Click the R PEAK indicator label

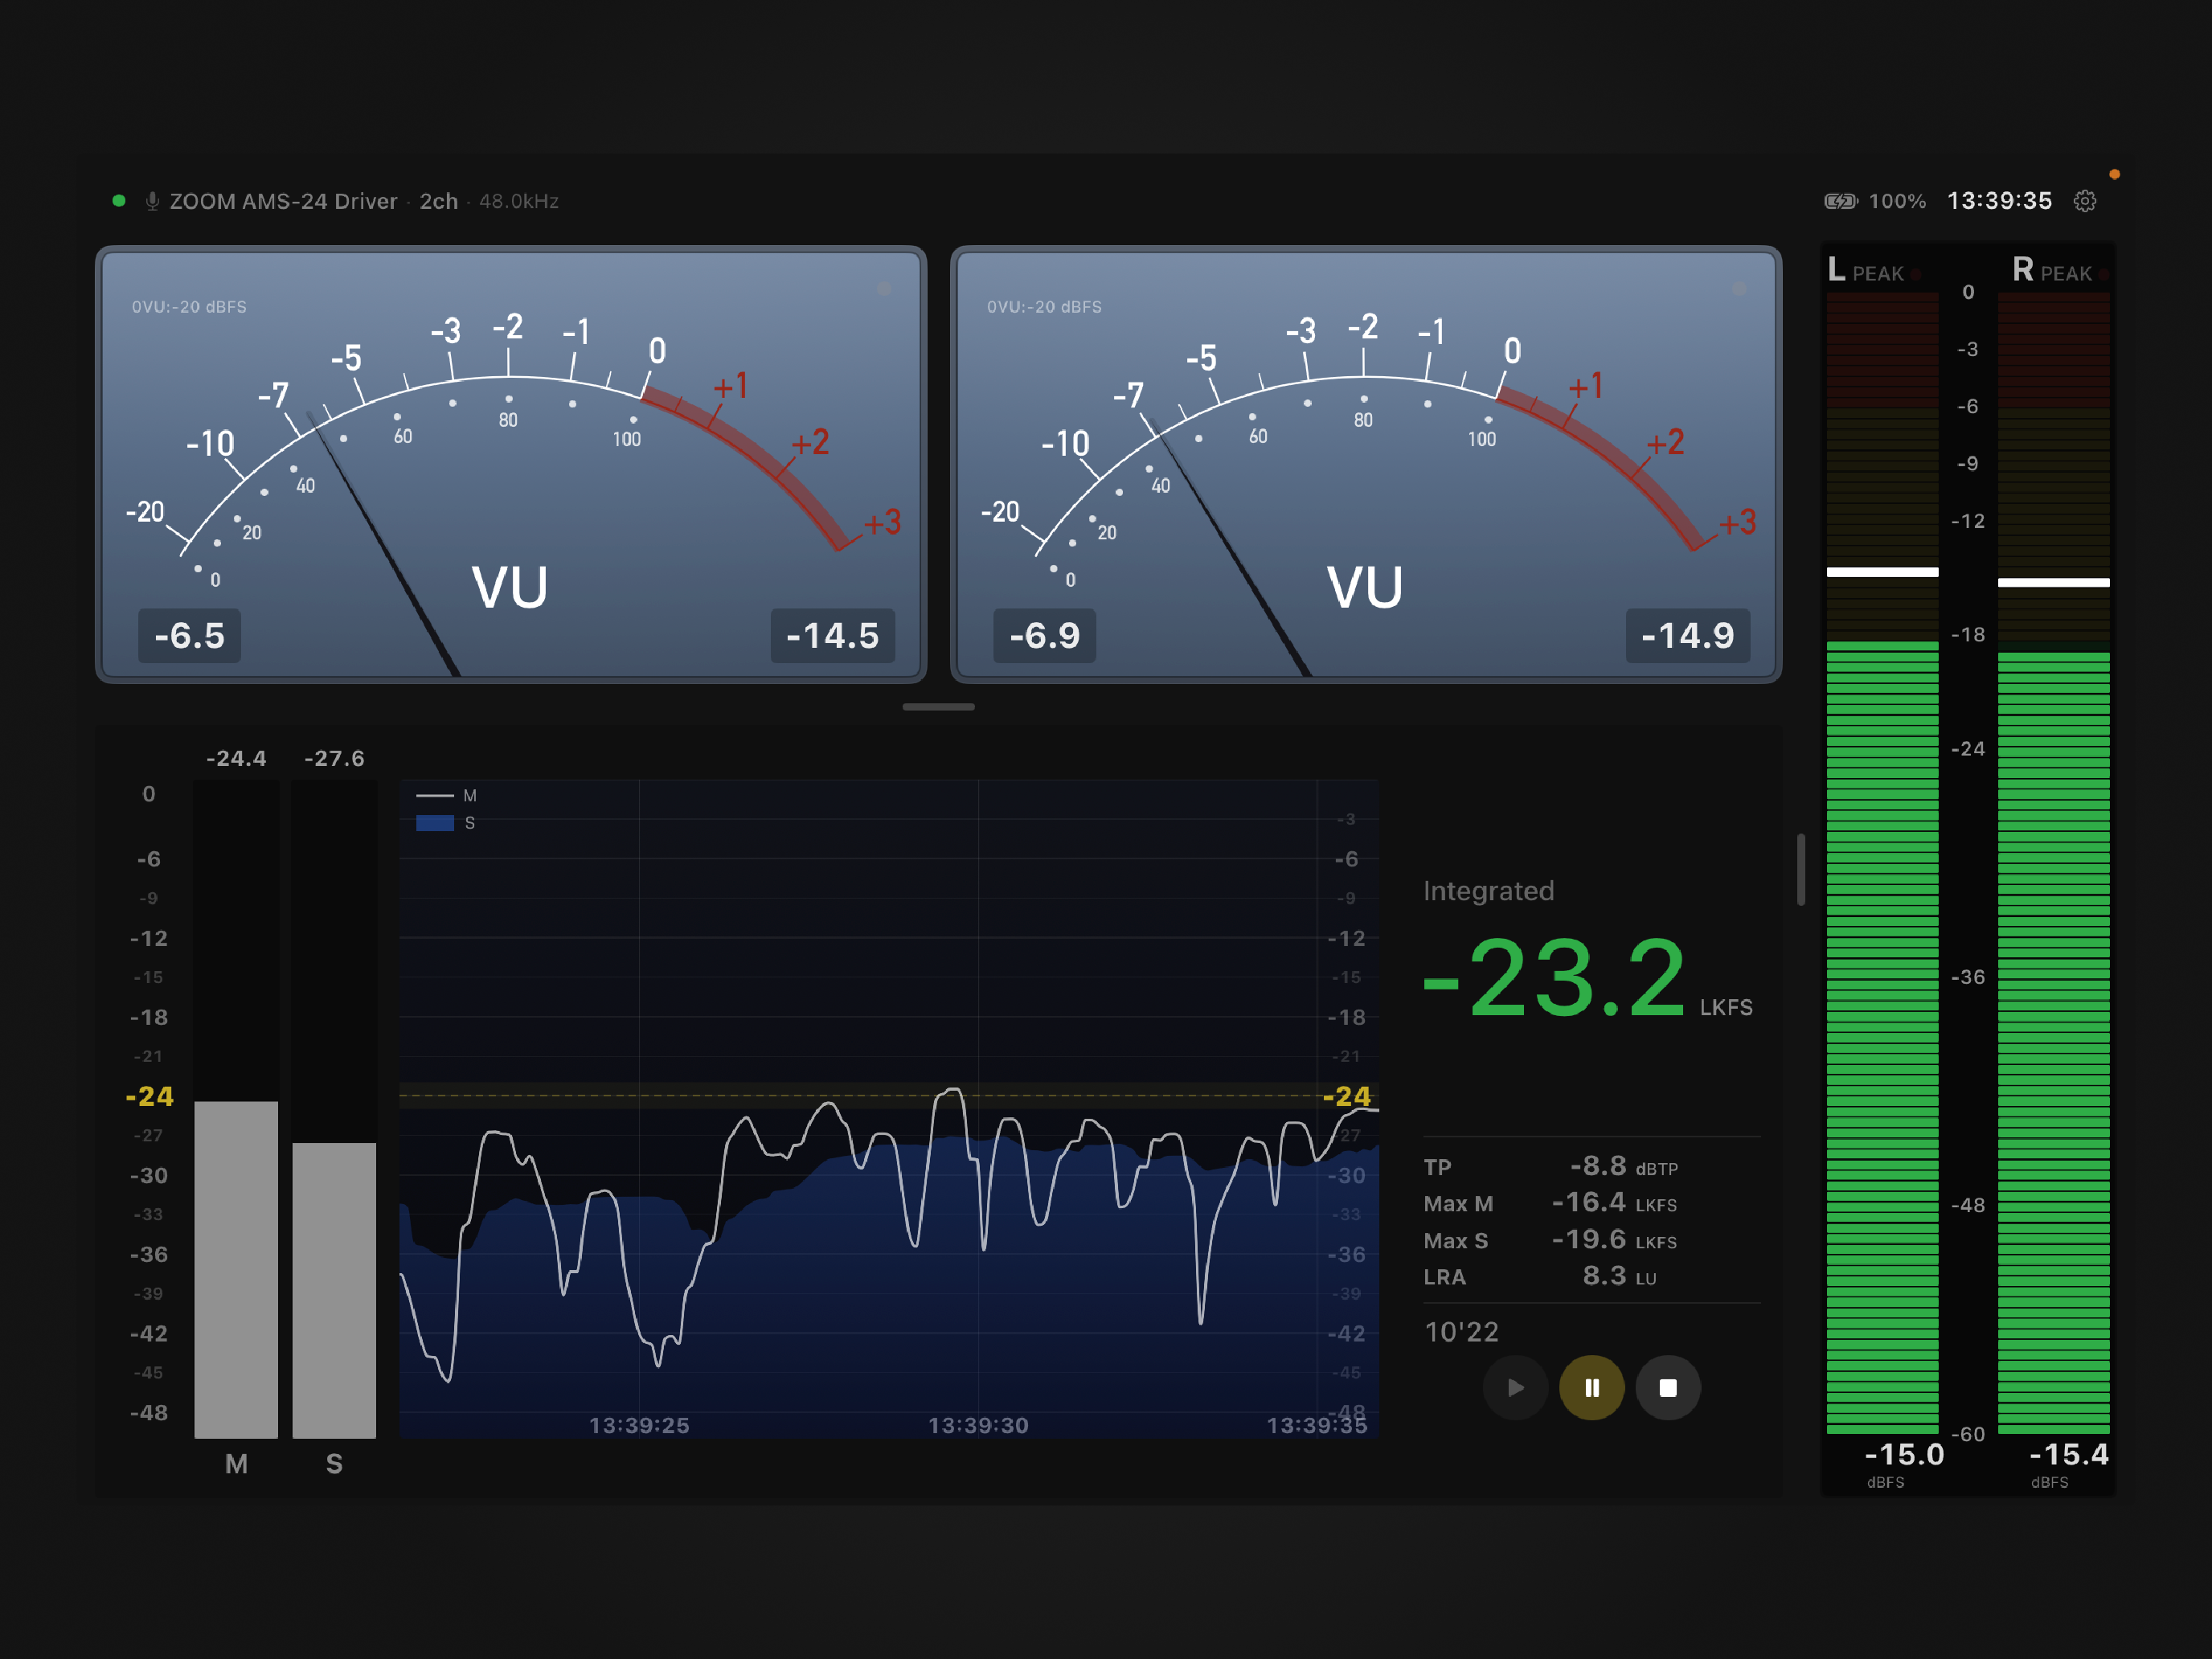2060,270
